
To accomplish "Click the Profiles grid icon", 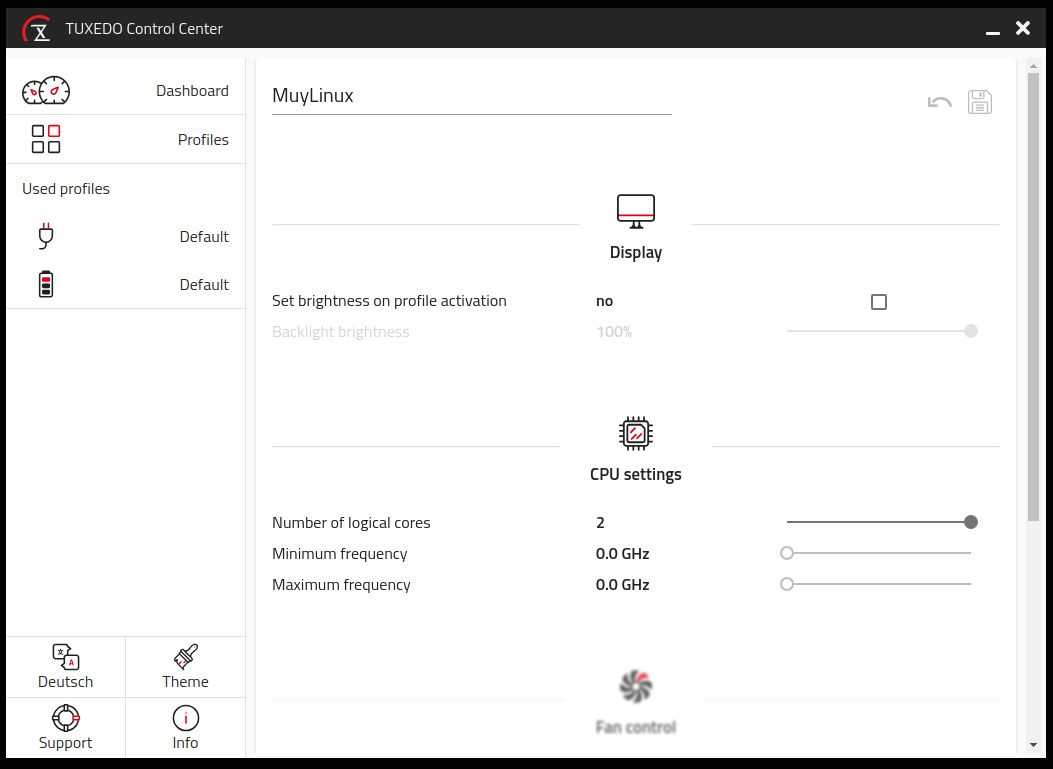I will tap(46, 139).
